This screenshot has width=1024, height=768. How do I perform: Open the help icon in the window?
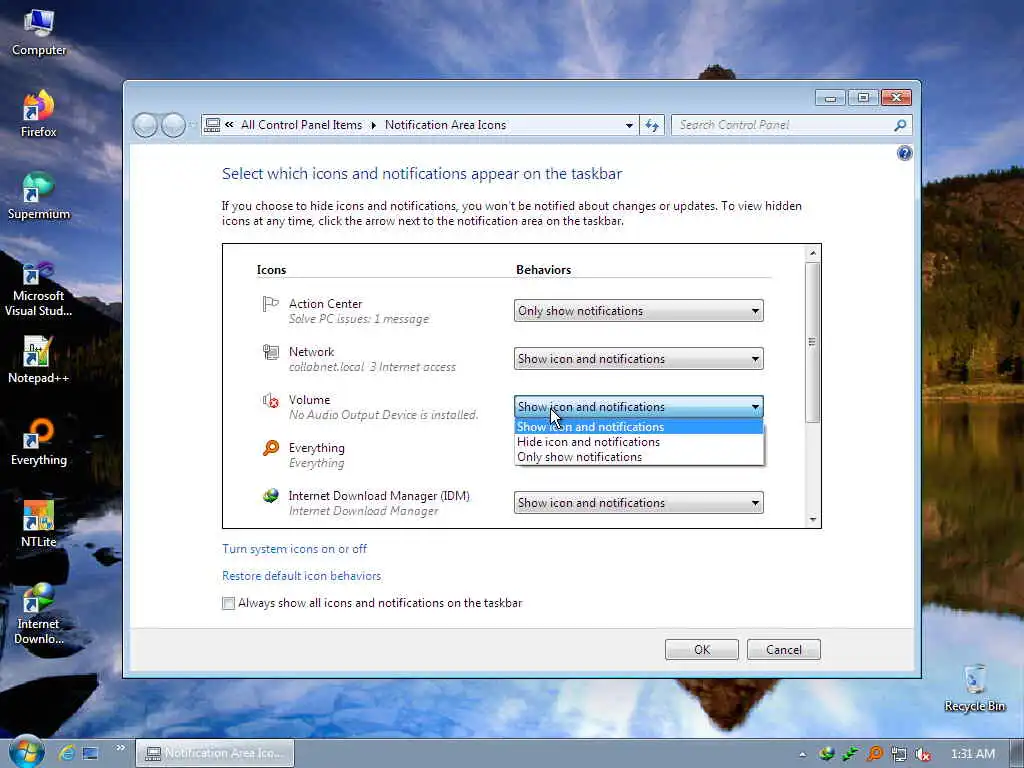point(904,153)
